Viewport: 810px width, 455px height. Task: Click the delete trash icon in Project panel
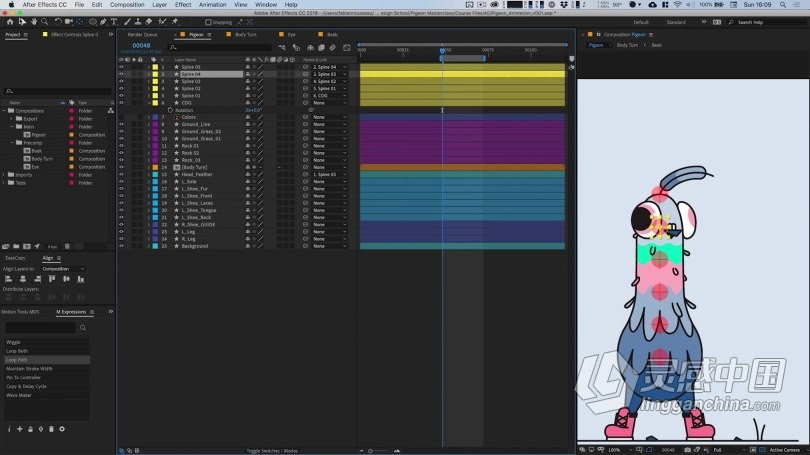[67, 246]
